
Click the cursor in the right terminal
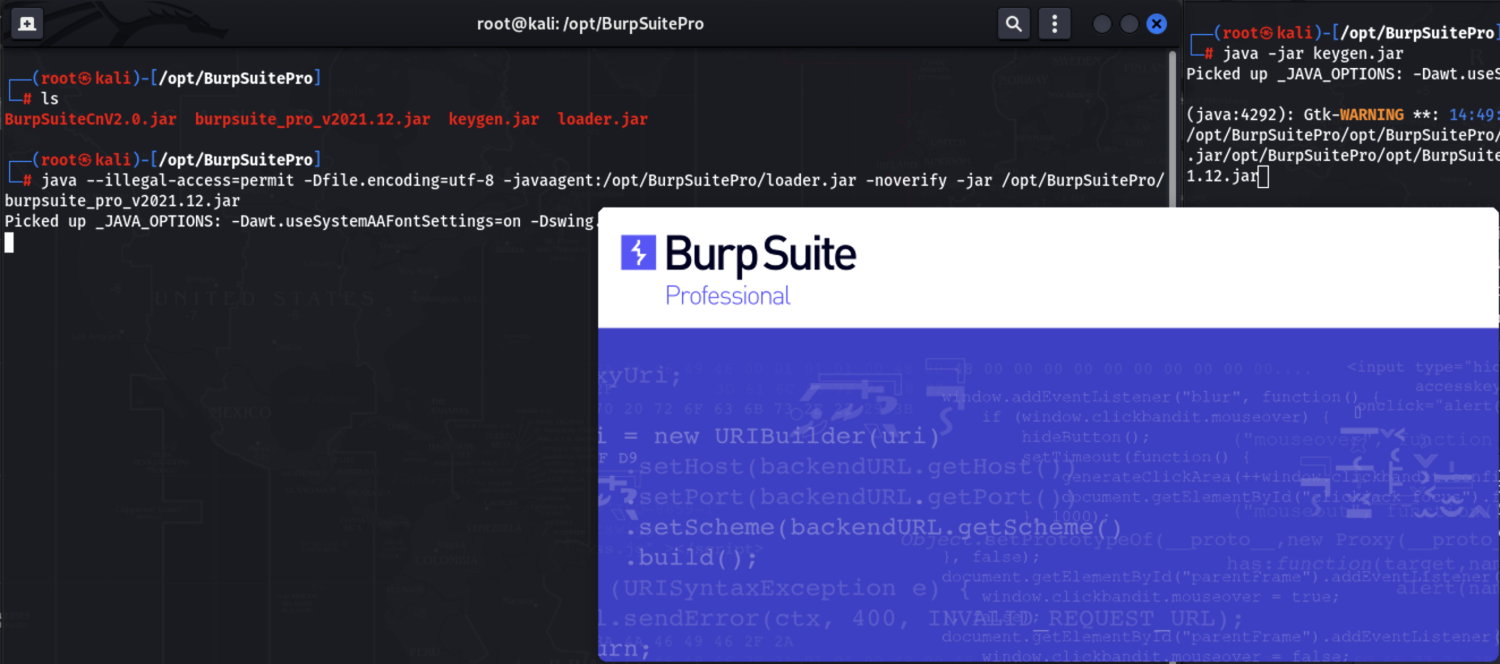click(x=1264, y=177)
